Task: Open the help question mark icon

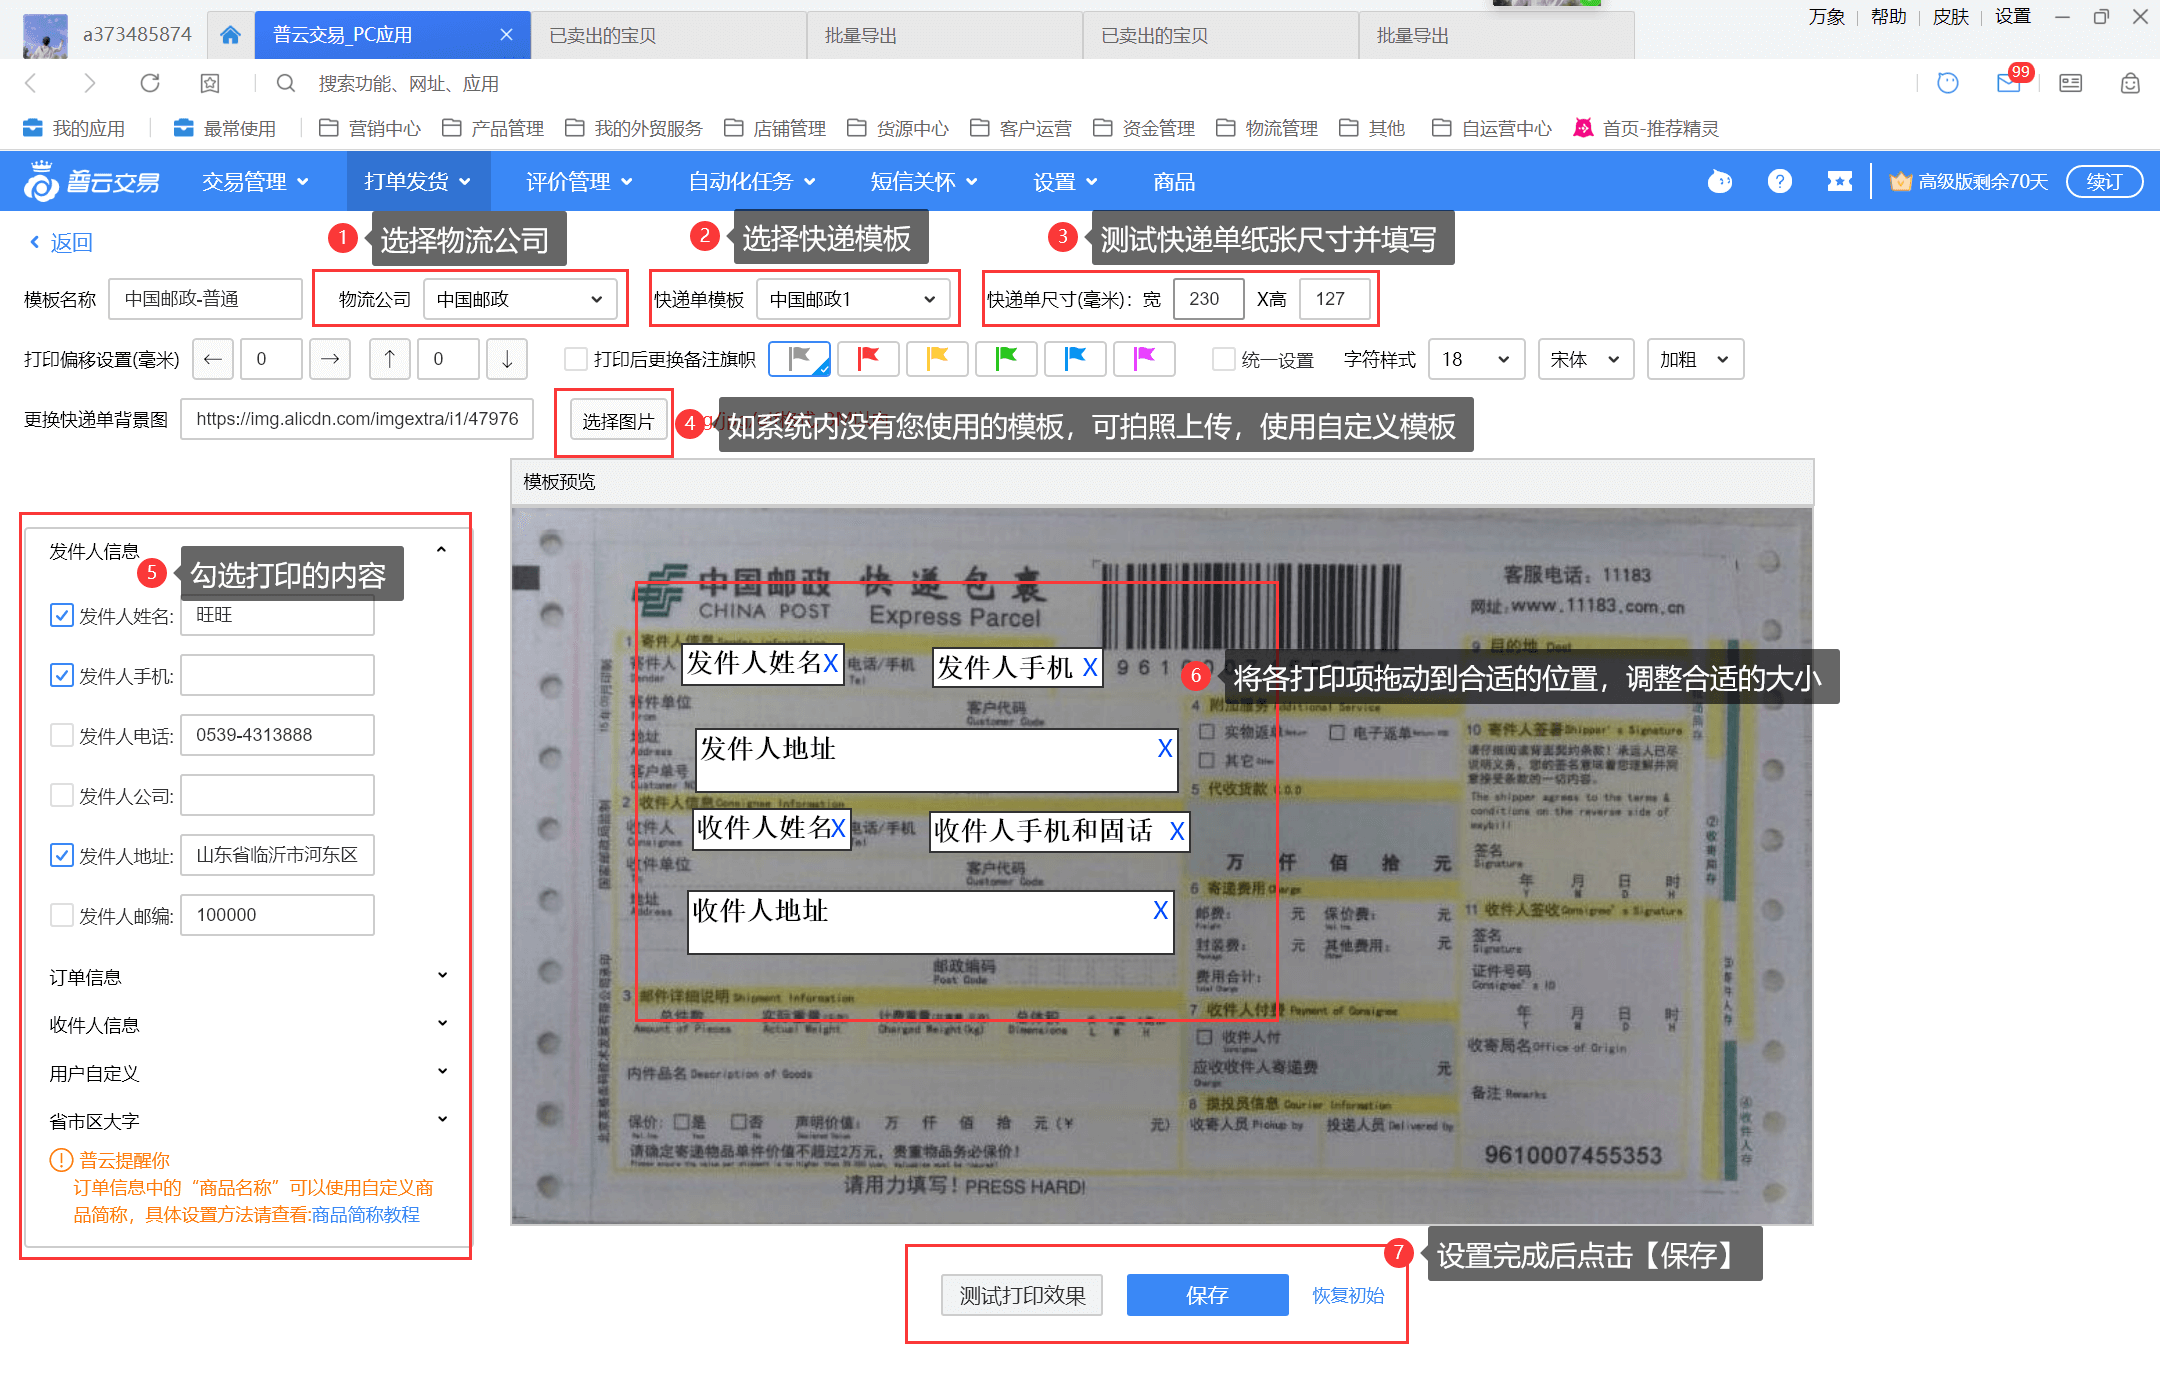Action: tap(1779, 181)
